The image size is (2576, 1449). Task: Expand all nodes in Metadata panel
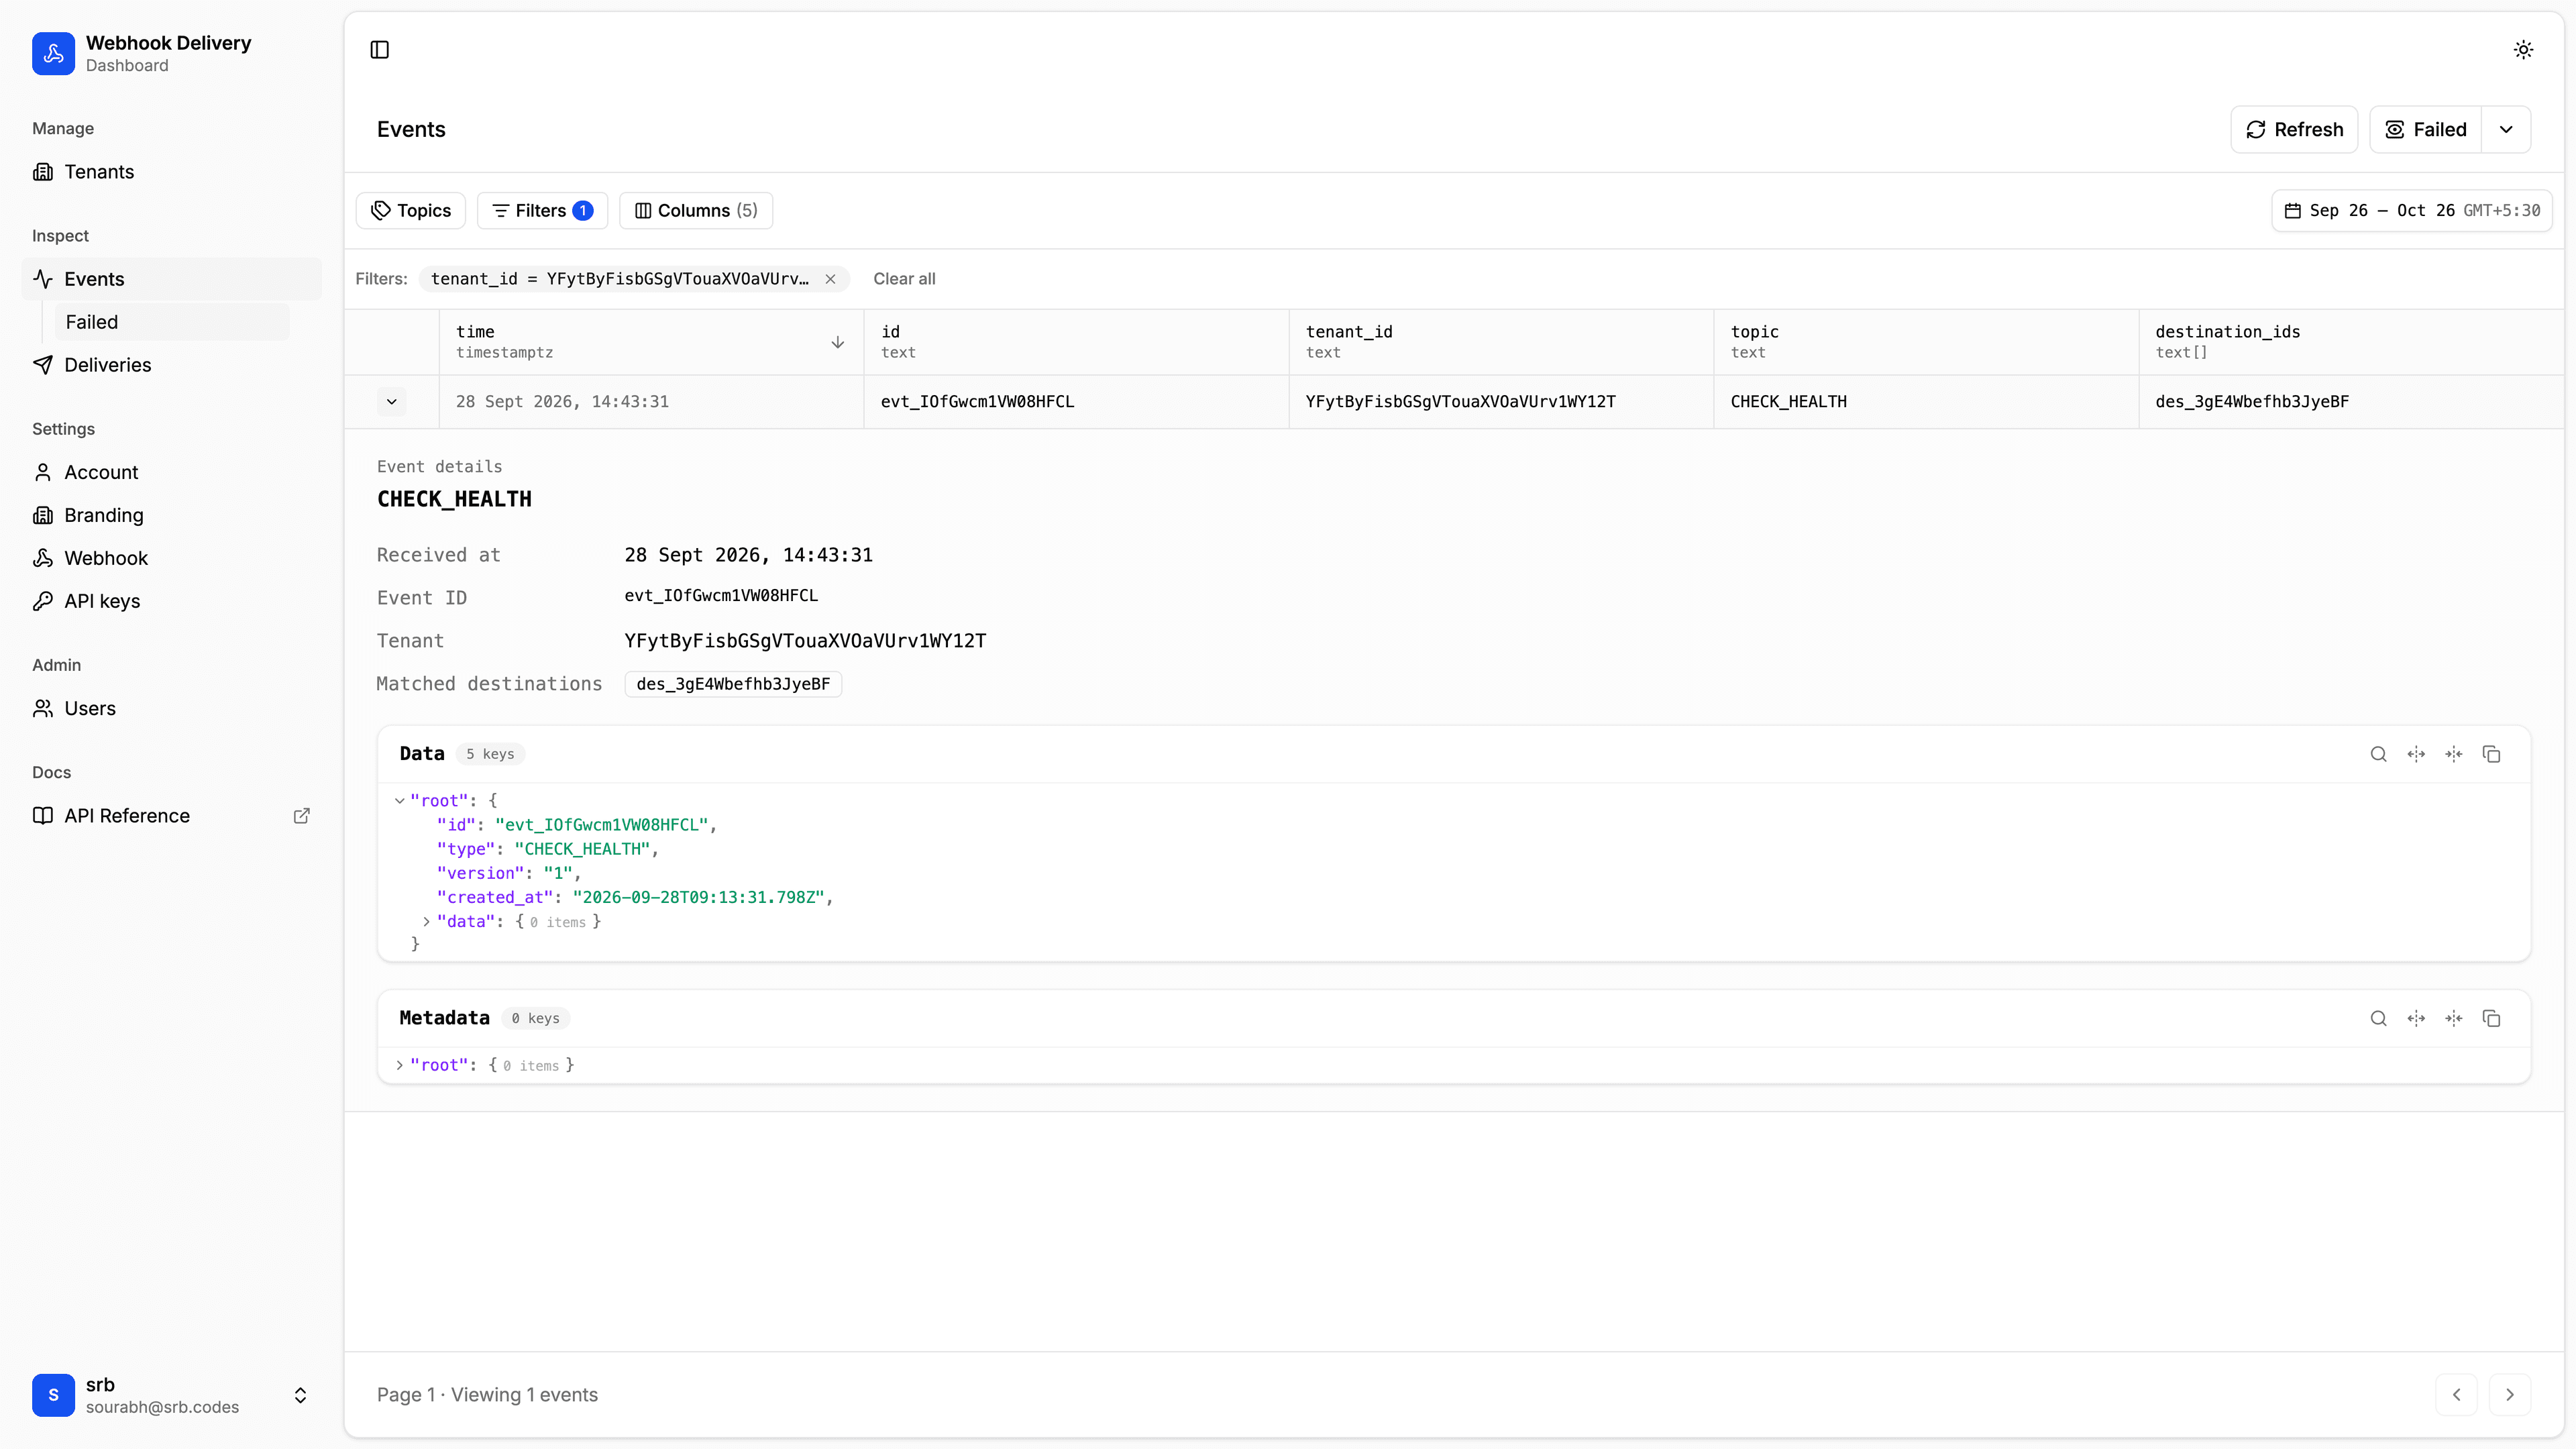point(2416,1018)
